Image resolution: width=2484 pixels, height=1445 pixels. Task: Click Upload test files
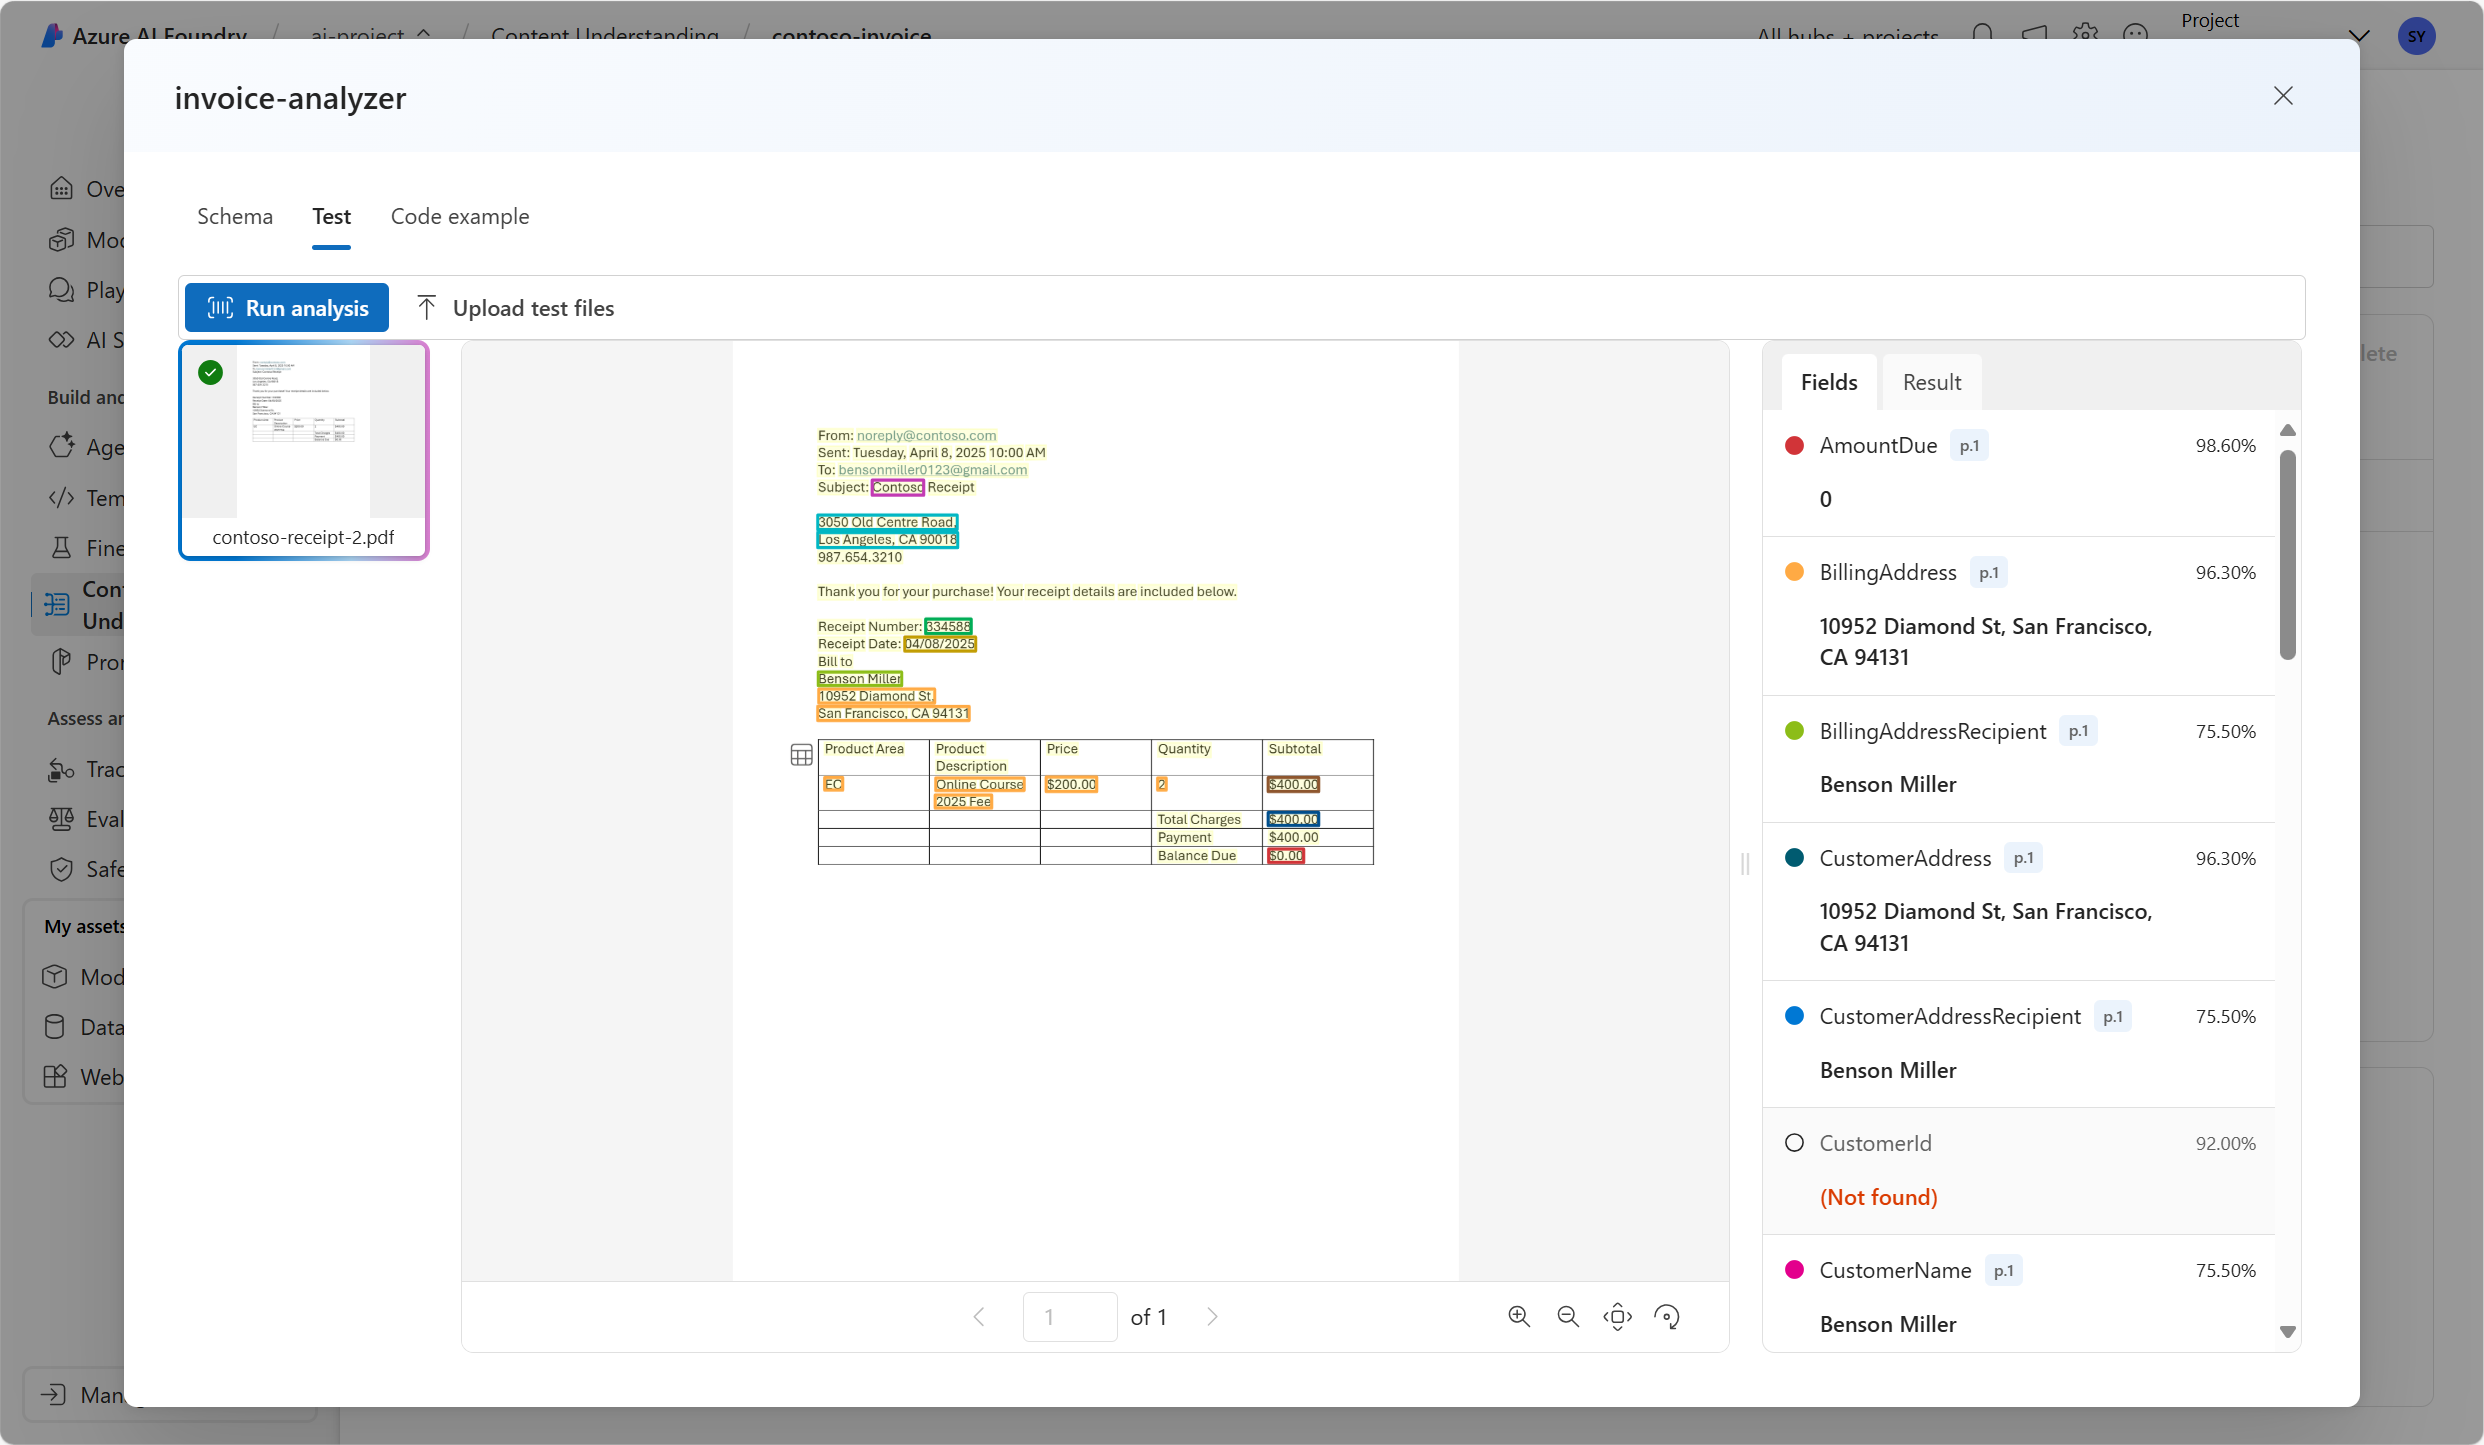pos(515,308)
